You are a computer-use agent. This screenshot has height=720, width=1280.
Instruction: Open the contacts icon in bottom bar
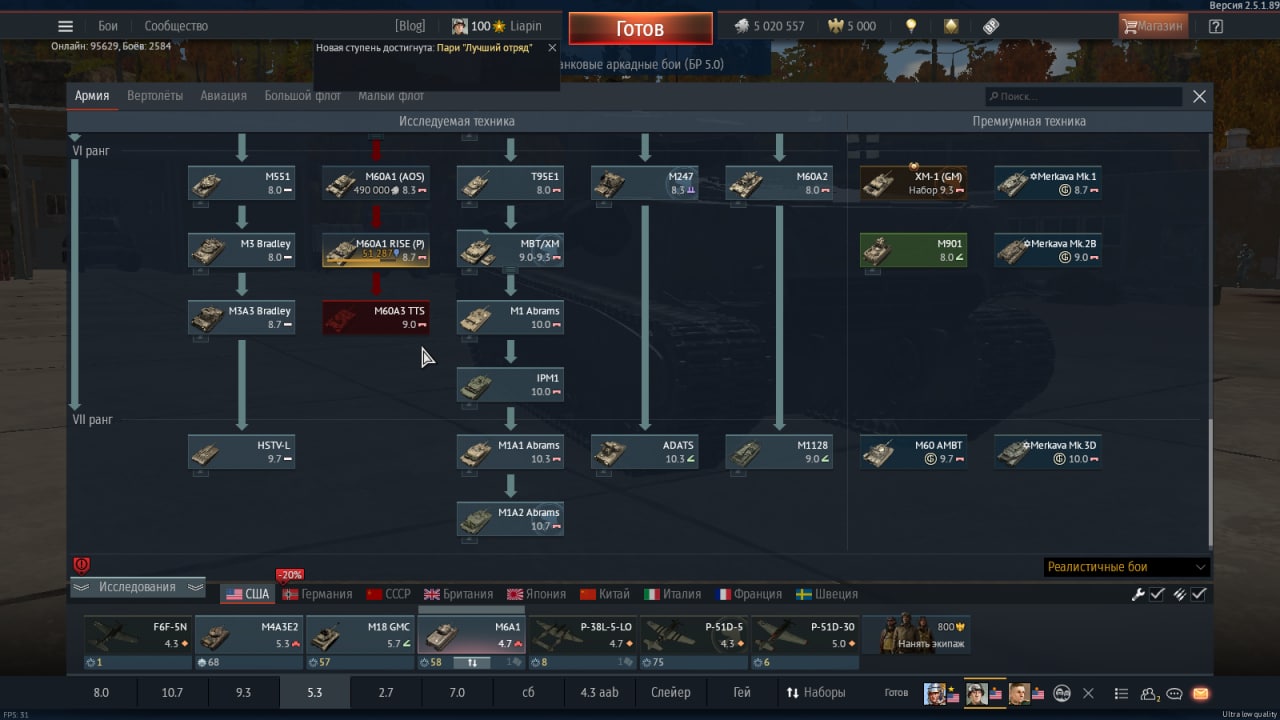pyautogui.click(x=1150, y=693)
